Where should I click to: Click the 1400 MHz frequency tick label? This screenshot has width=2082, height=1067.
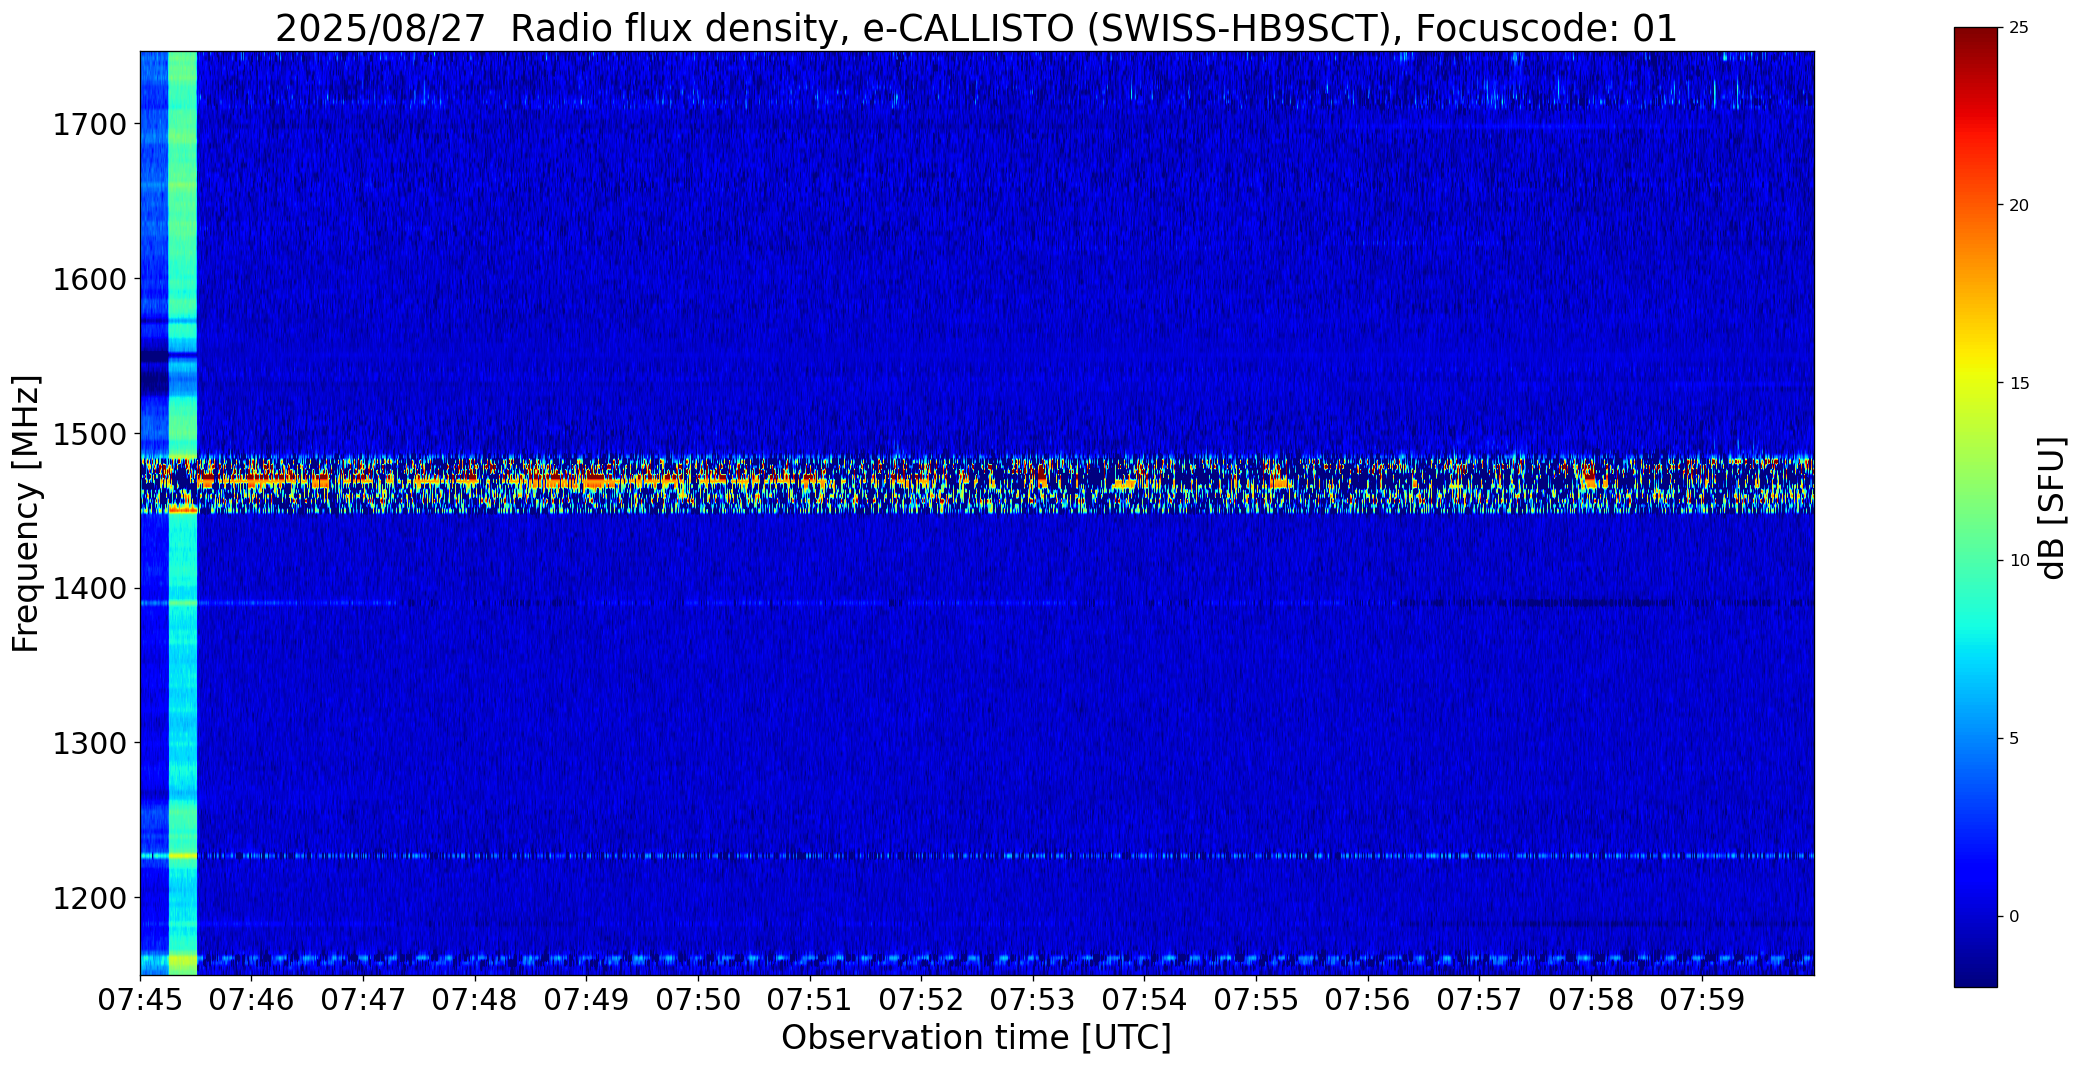(x=89, y=589)
